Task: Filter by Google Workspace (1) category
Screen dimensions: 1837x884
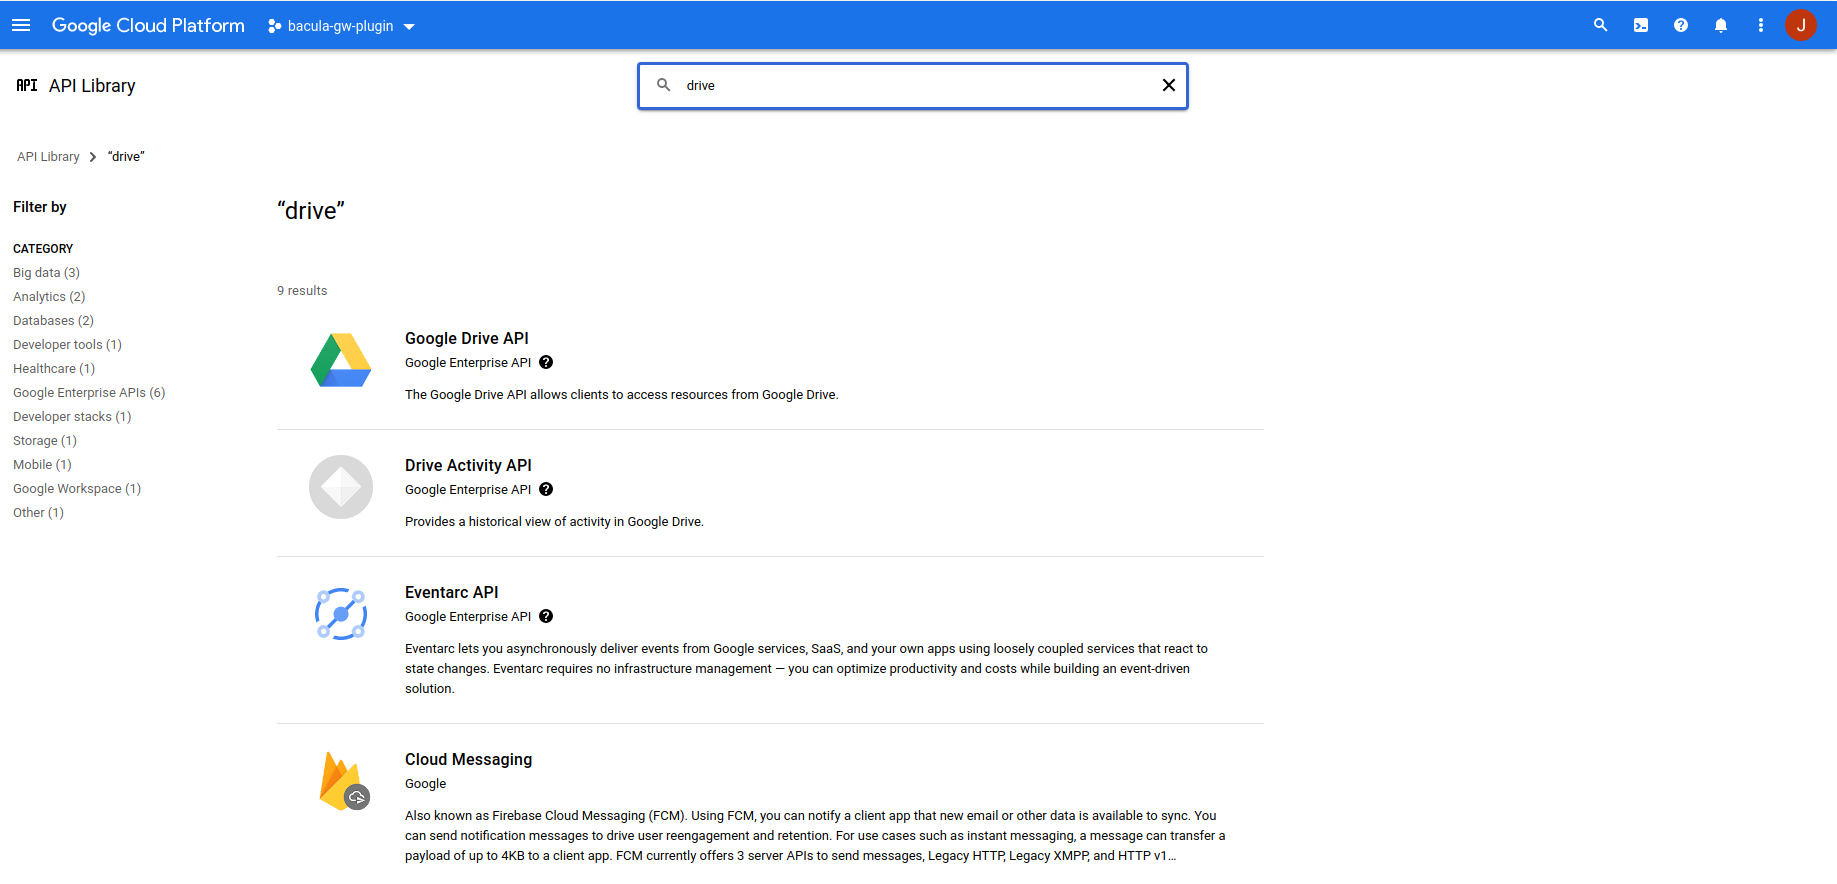Action: tap(77, 489)
